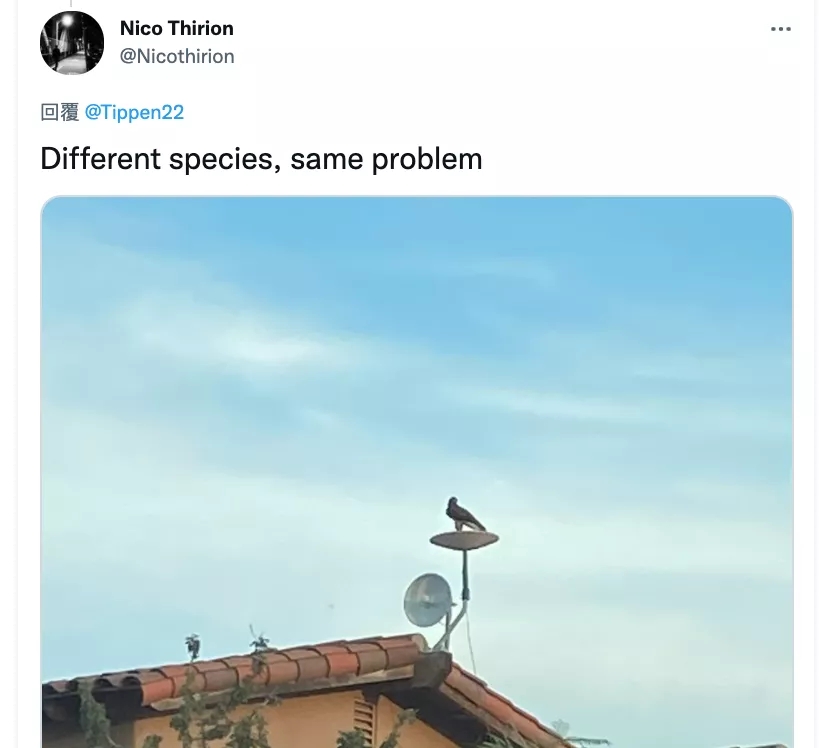The height and width of the screenshot is (748, 820).
Task: Click the bird perched on the dish
Action: click(464, 514)
